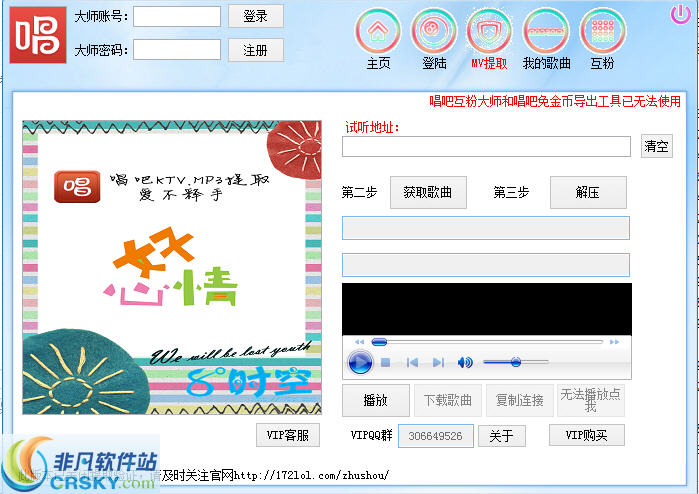Viewport: 699px width, 494px height.
Task: Open the 主页 home icon
Action: (378, 32)
